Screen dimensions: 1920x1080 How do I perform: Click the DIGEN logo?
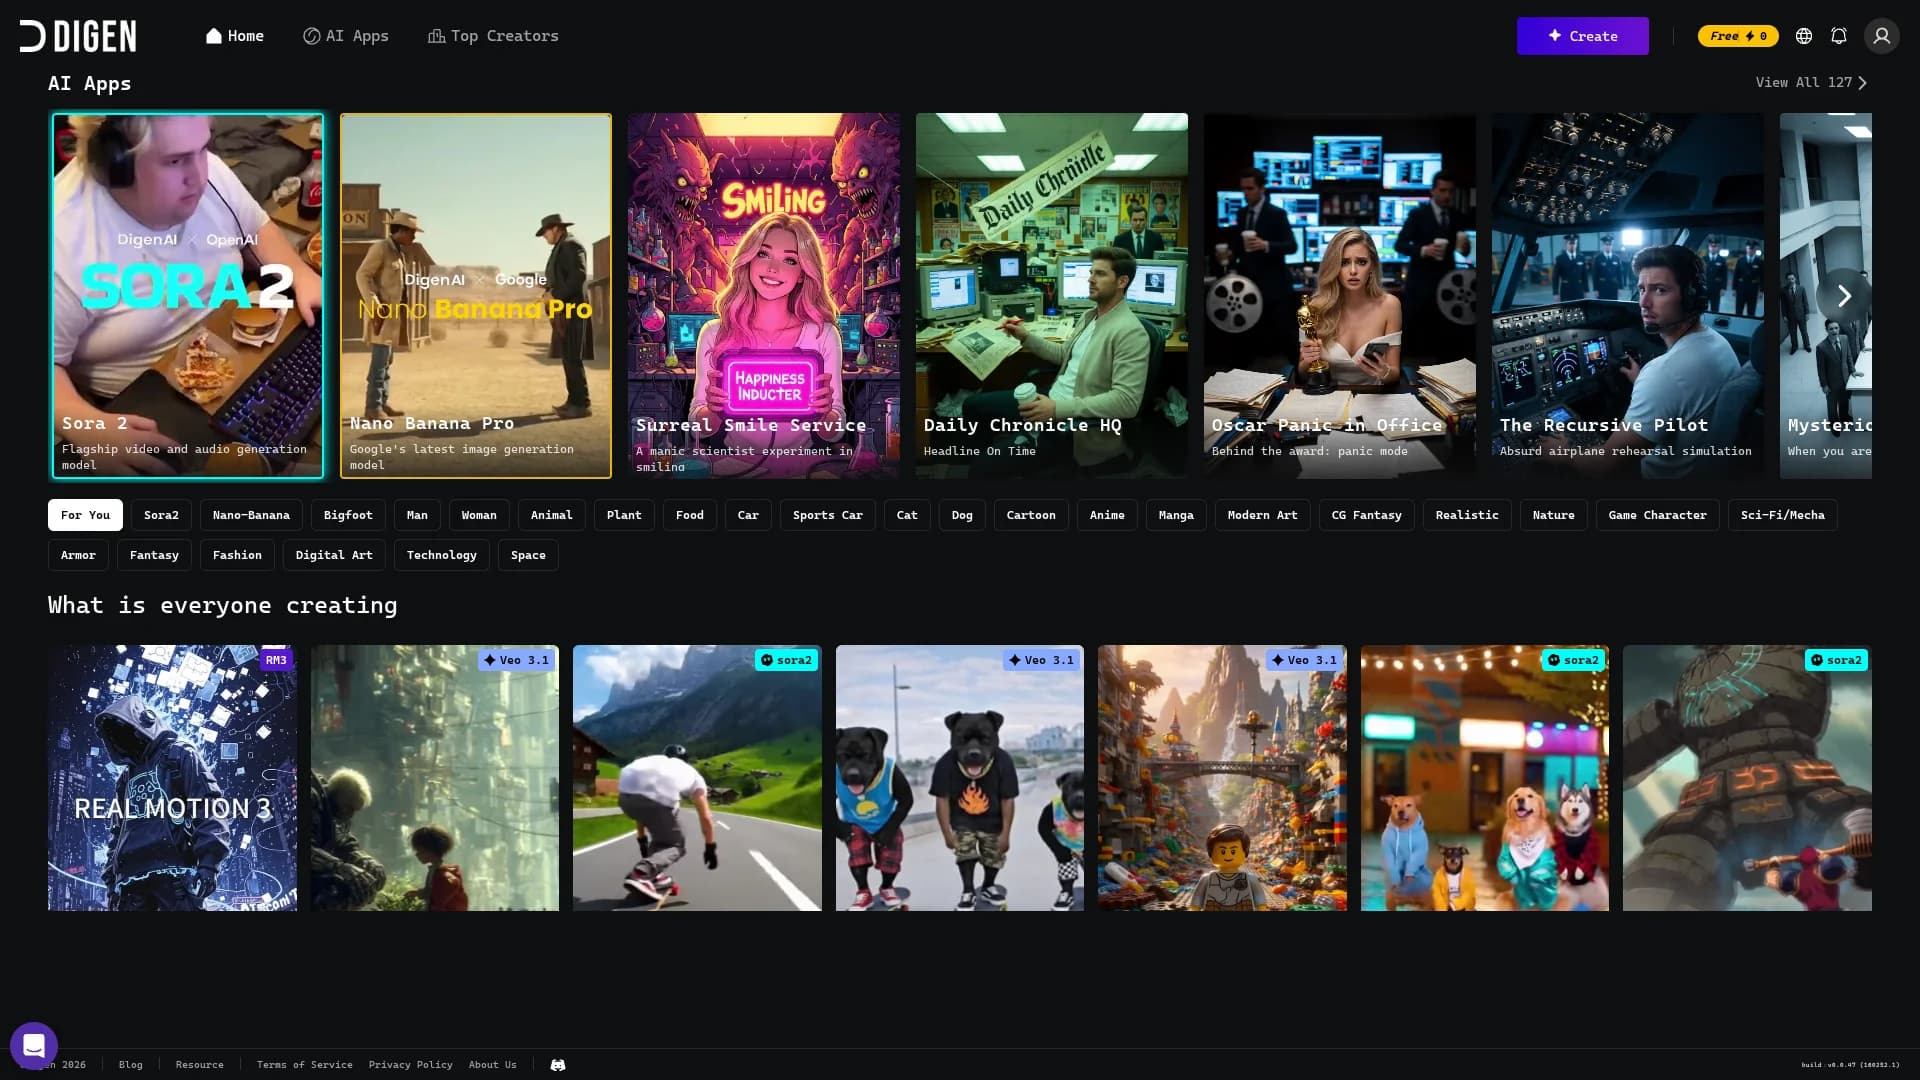pos(78,36)
